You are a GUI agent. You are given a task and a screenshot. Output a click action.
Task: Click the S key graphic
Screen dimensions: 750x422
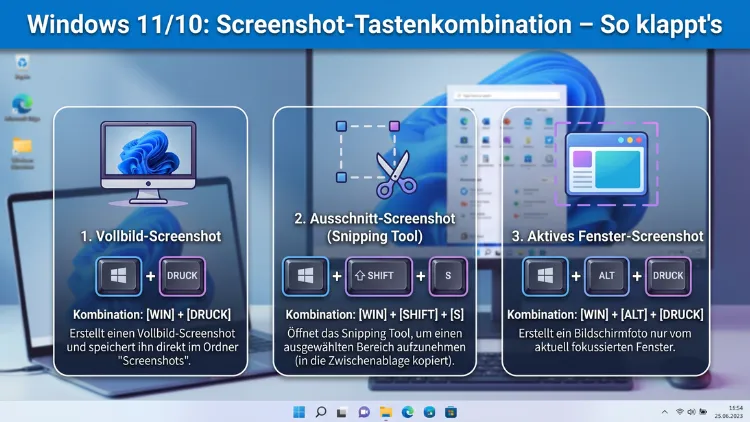click(x=448, y=276)
